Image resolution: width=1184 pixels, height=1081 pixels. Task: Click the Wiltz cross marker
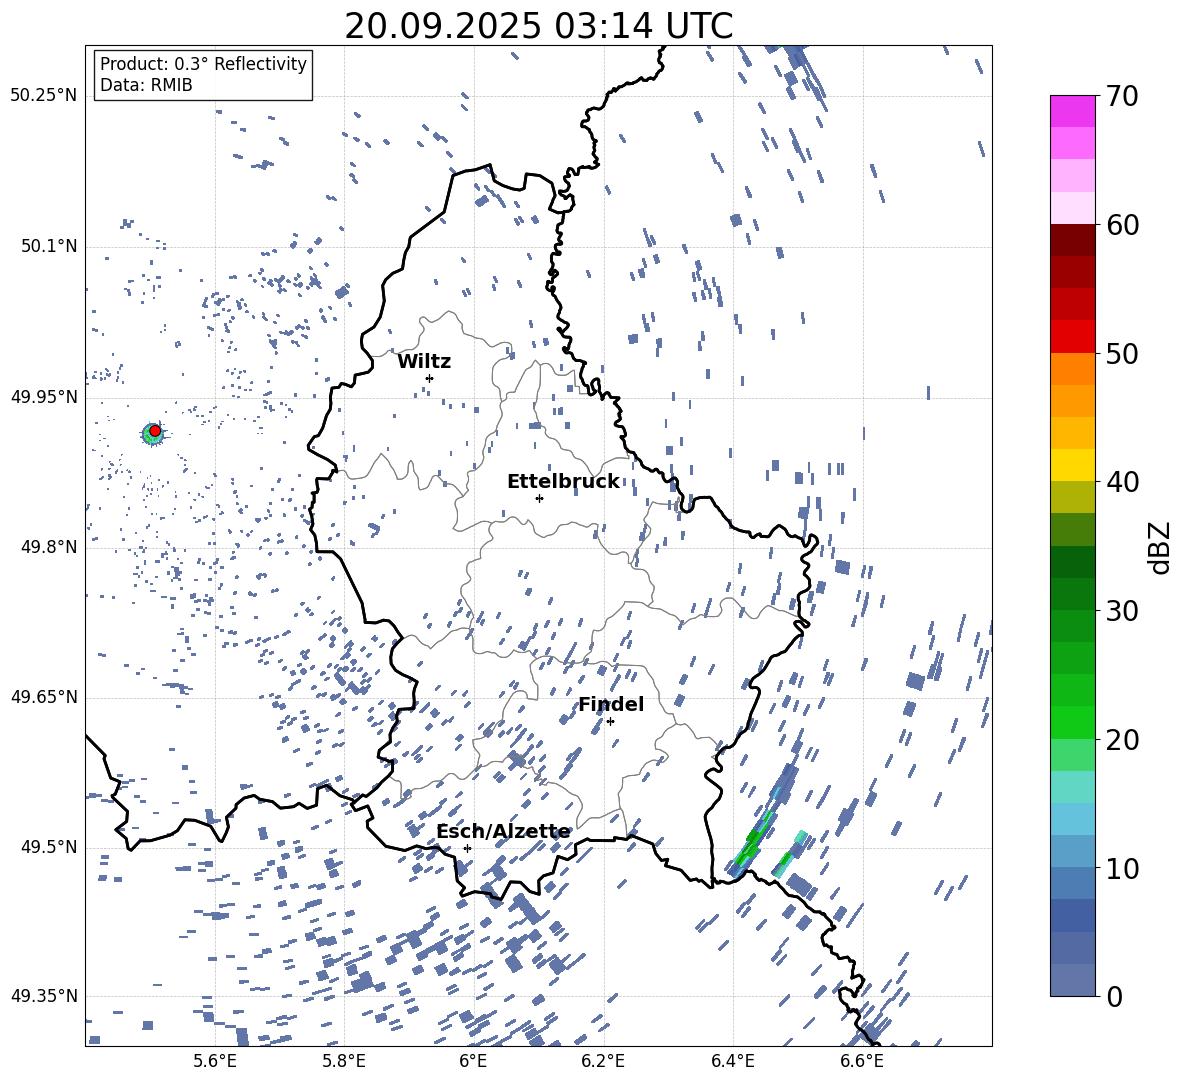coord(430,378)
